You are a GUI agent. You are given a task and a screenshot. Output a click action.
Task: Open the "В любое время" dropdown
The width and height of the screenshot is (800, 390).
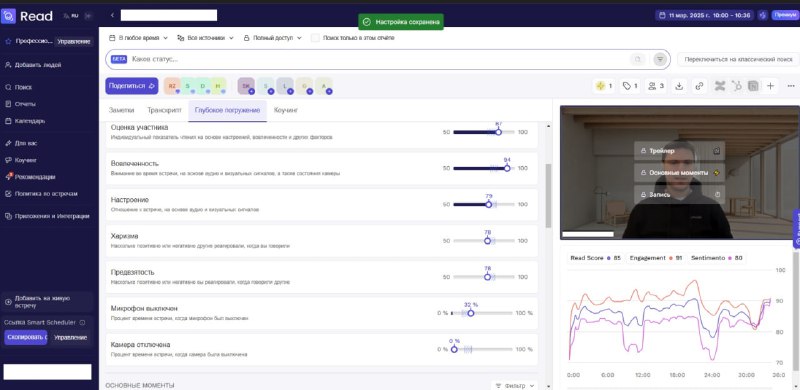tap(139, 38)
